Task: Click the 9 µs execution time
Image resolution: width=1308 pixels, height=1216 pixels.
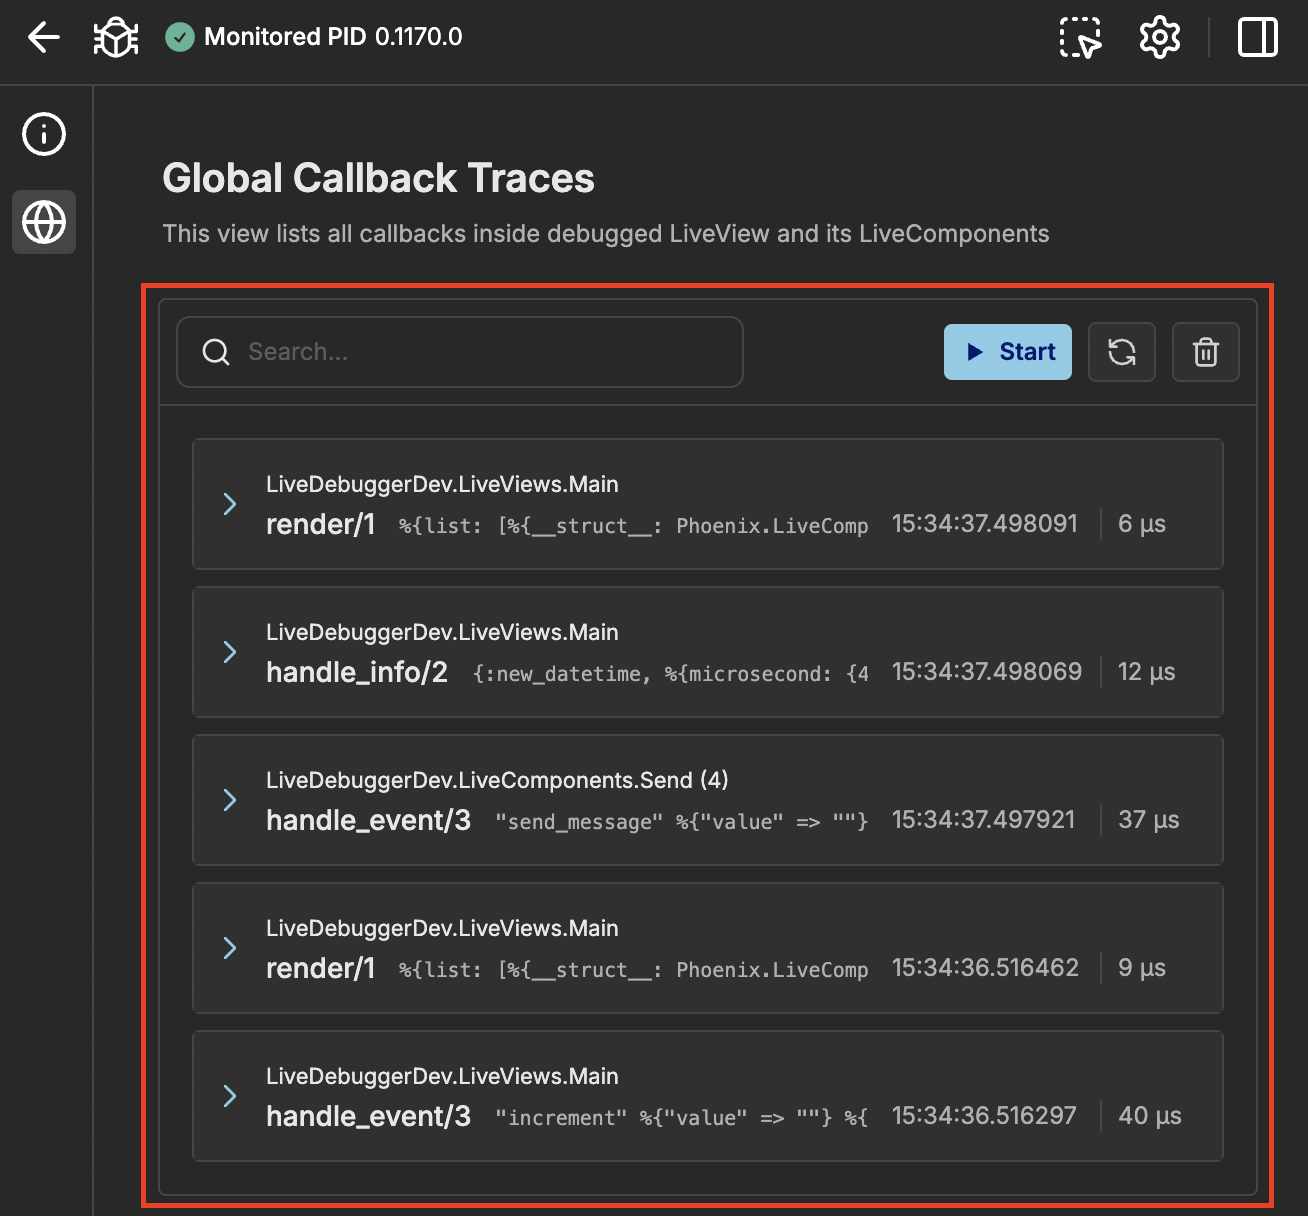Action: point(1142,968)
